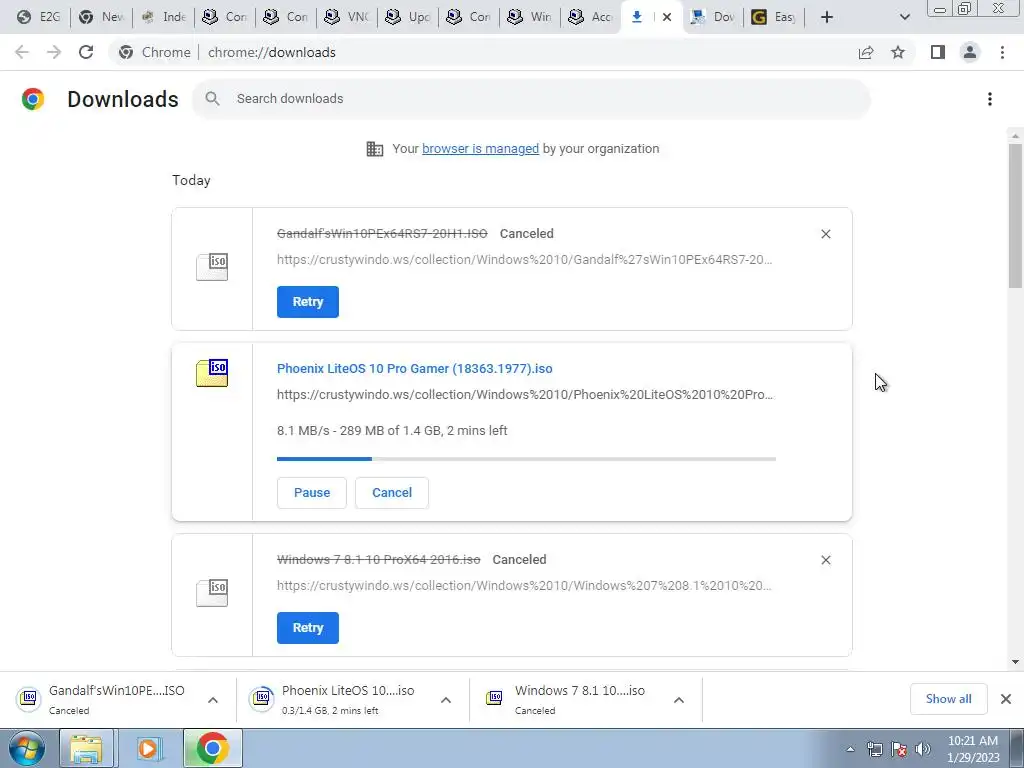
Task: Expand options for Windows 7 8.1 shelf item
Action: [679, 700]
